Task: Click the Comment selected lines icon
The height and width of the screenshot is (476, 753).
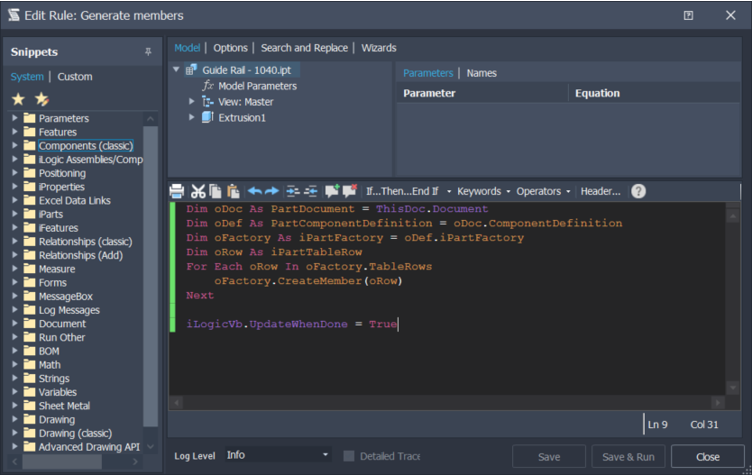Action: (332, 191)
